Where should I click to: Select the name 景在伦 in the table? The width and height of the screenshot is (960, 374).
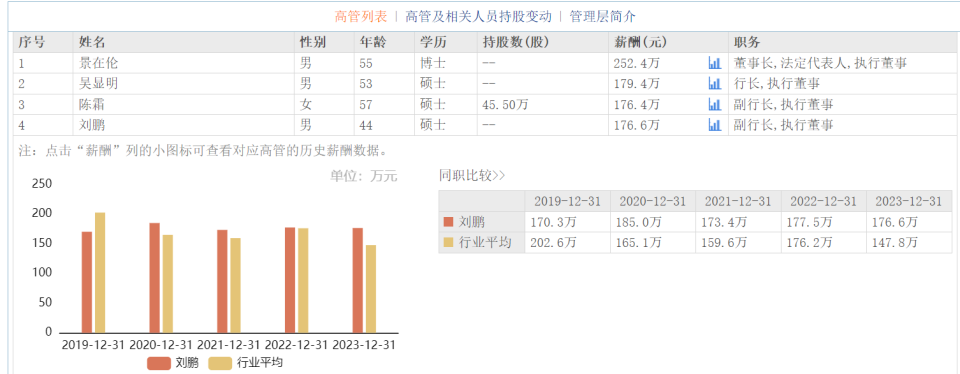click(x=99, y=63)
